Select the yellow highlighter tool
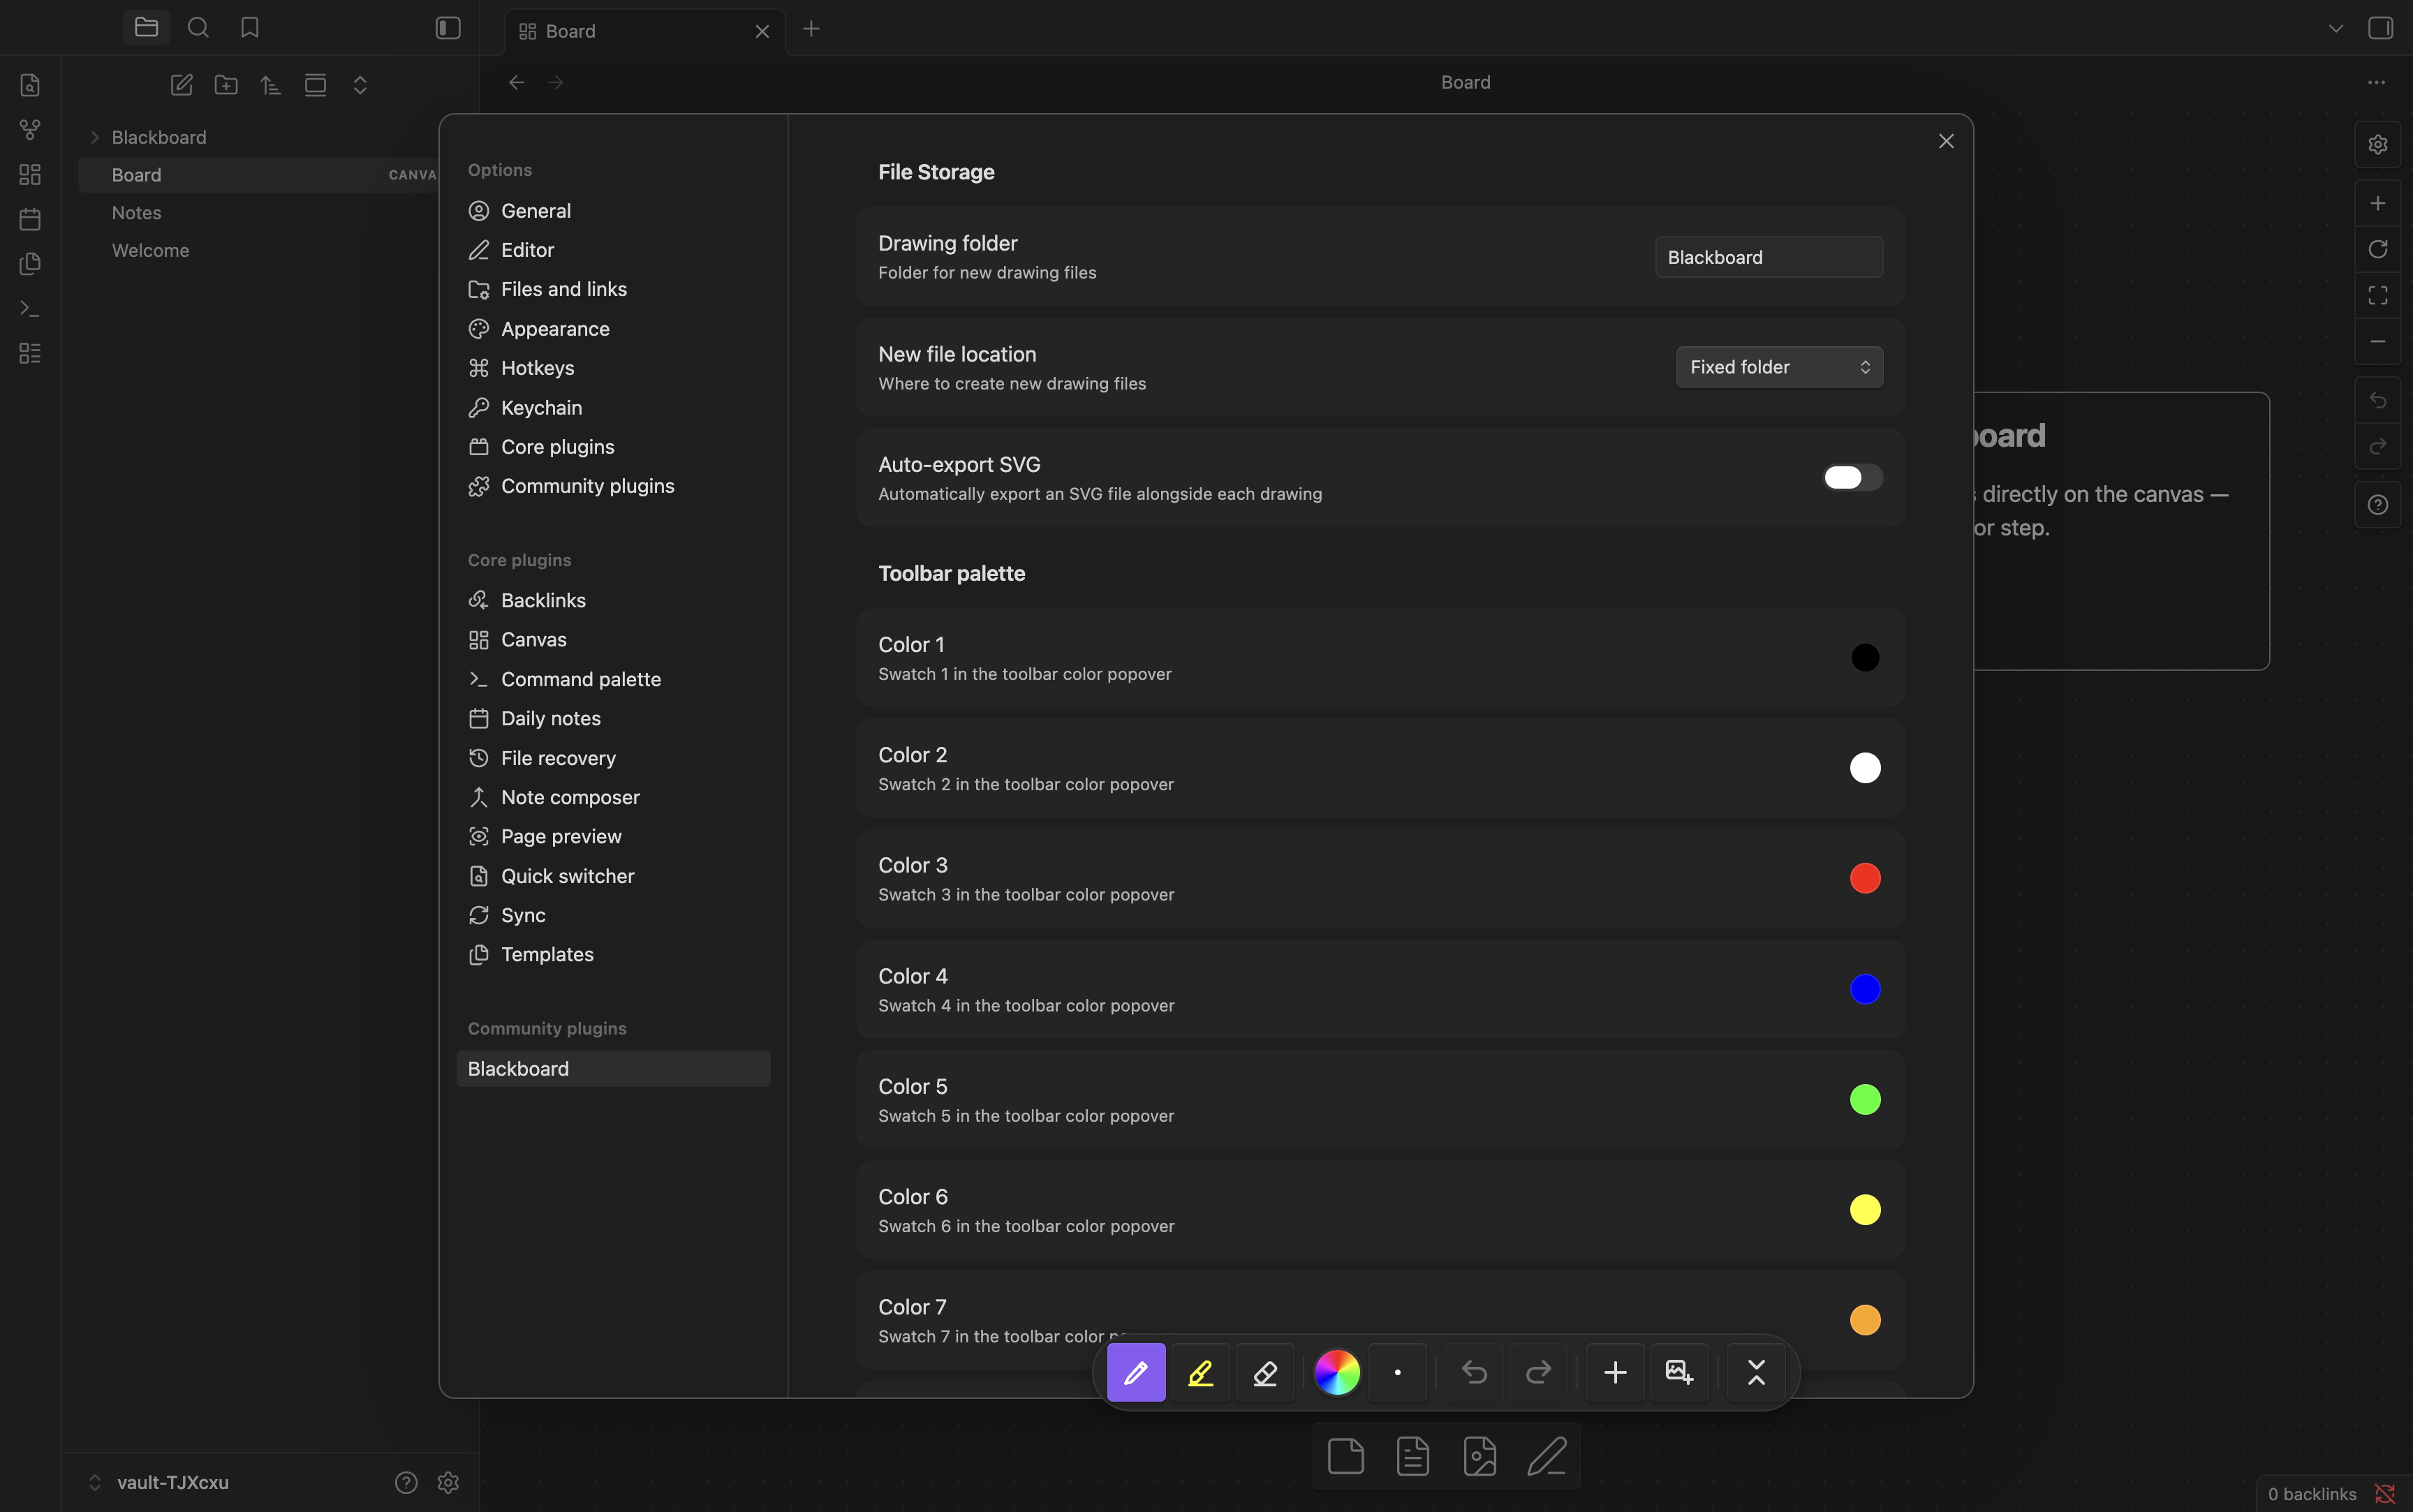 click(1200, 1372)
